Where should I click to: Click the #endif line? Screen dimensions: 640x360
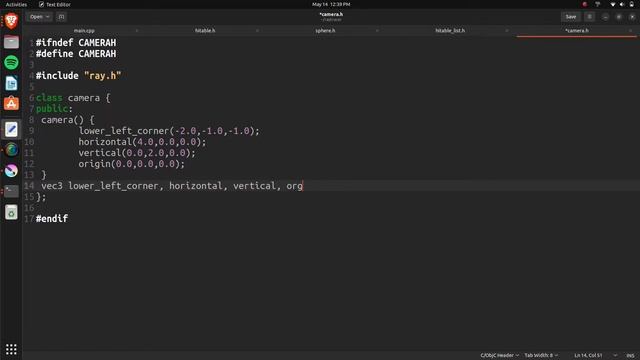point(52,219)
